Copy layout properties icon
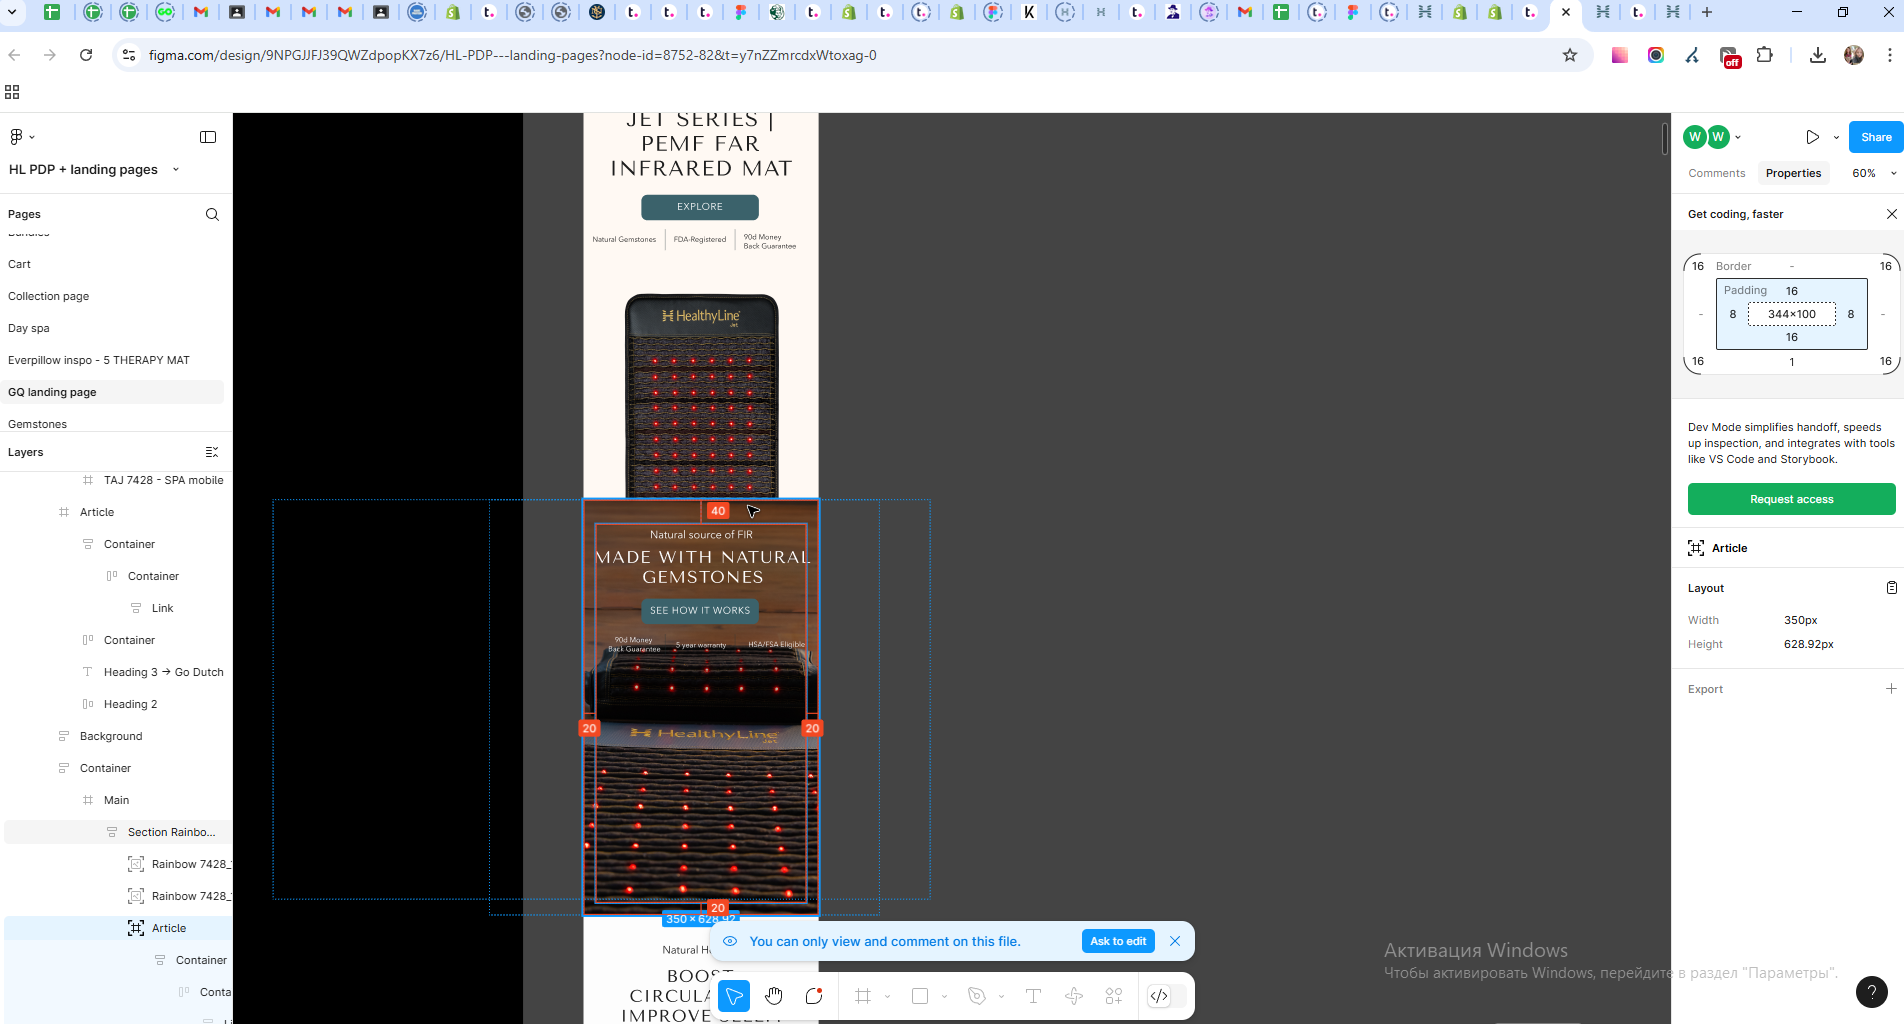 [x=1891, y=588]
